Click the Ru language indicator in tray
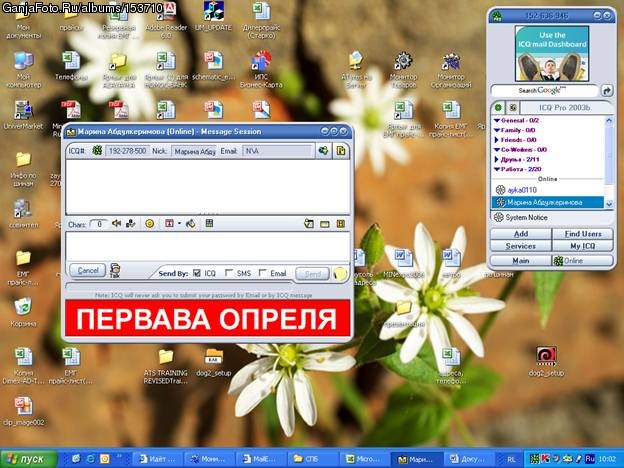The width and height of the screenshot is (624, 468). 590,459
